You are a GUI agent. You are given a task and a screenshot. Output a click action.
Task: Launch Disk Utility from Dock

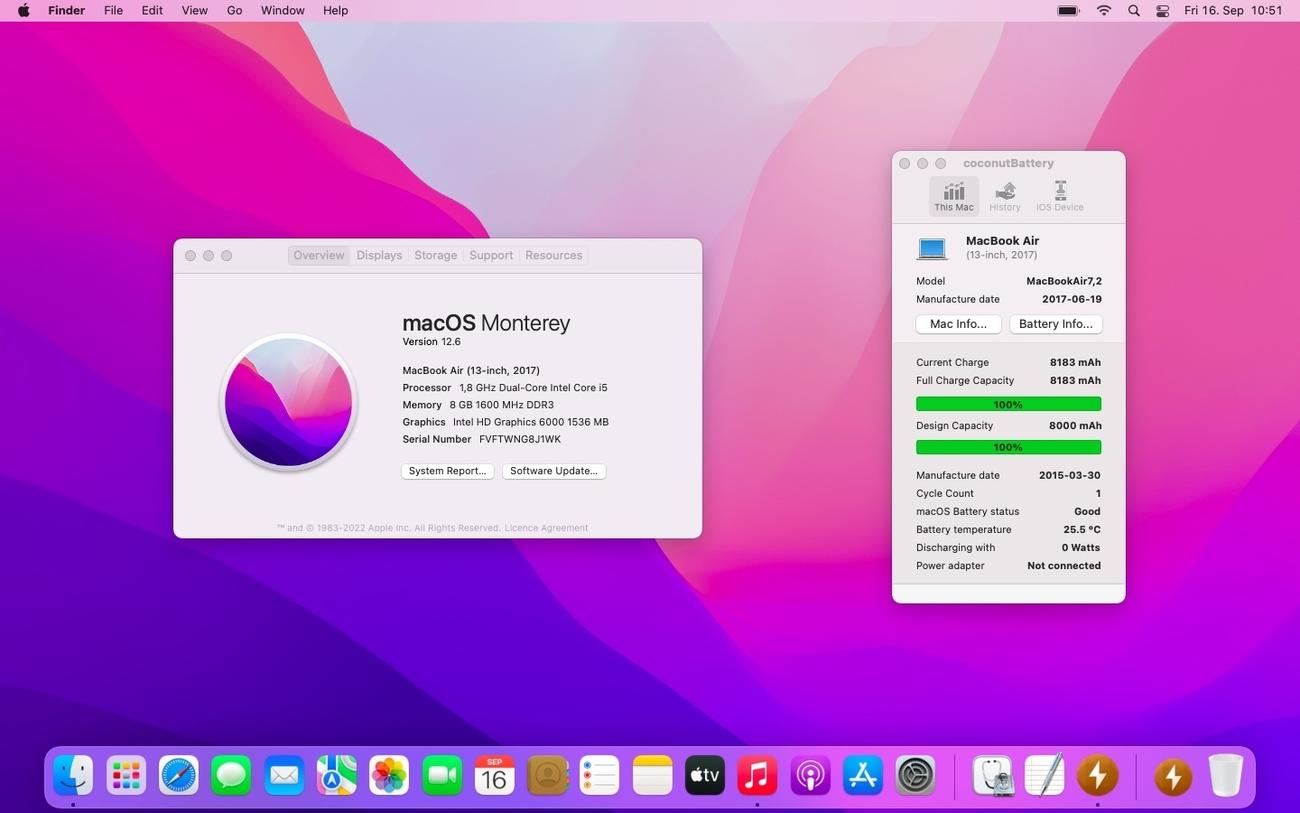(992, 775)
